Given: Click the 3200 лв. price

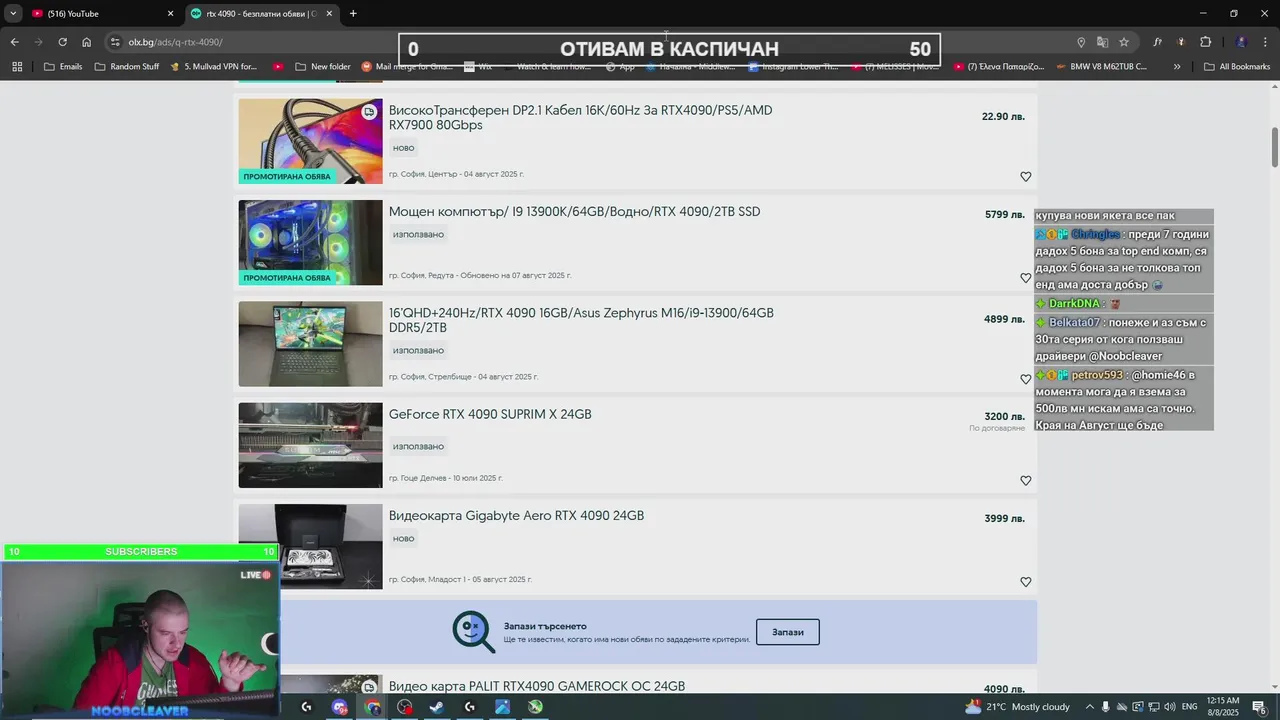Looking at the screenshot, I should pos(1004,417).
